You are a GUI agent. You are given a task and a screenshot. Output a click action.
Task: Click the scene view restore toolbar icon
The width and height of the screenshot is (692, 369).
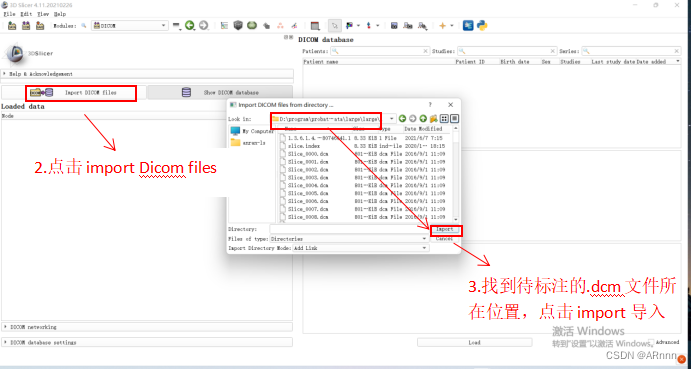click(x=422, y=26)
